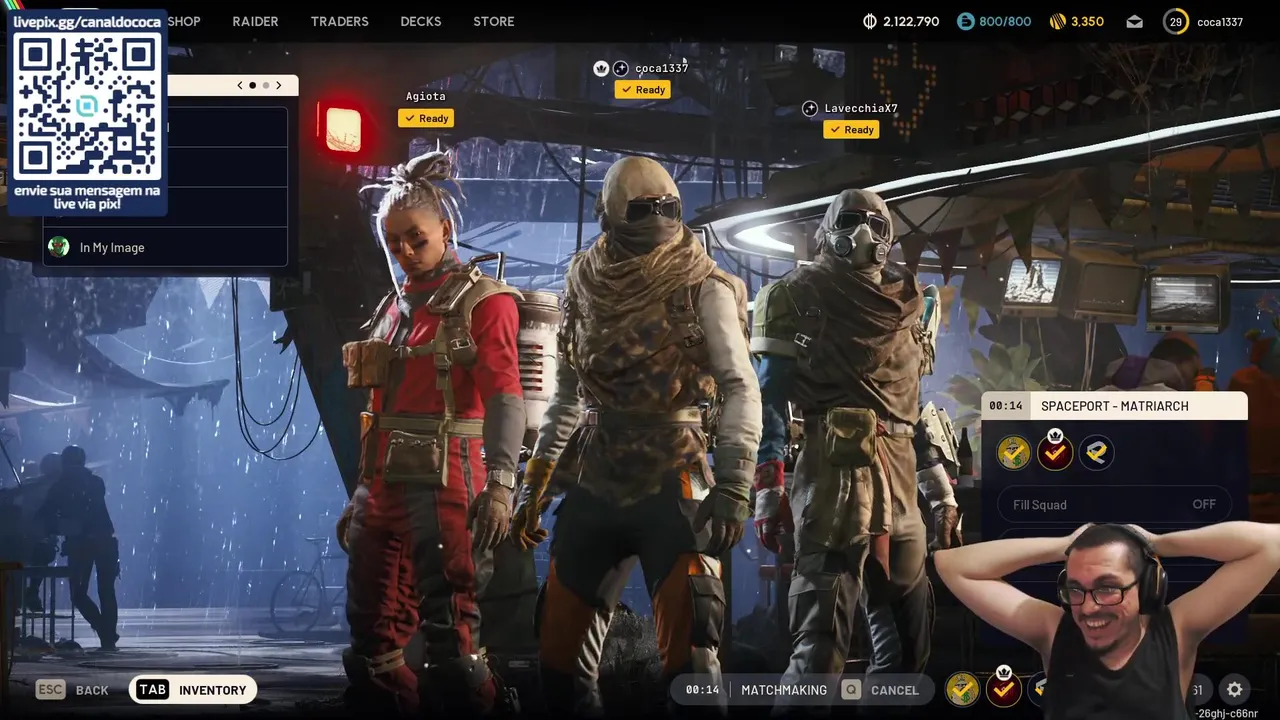Toggle LavecchiaX7's Ready status badge
Screen dimensions: 1280x720
(851, 129)
